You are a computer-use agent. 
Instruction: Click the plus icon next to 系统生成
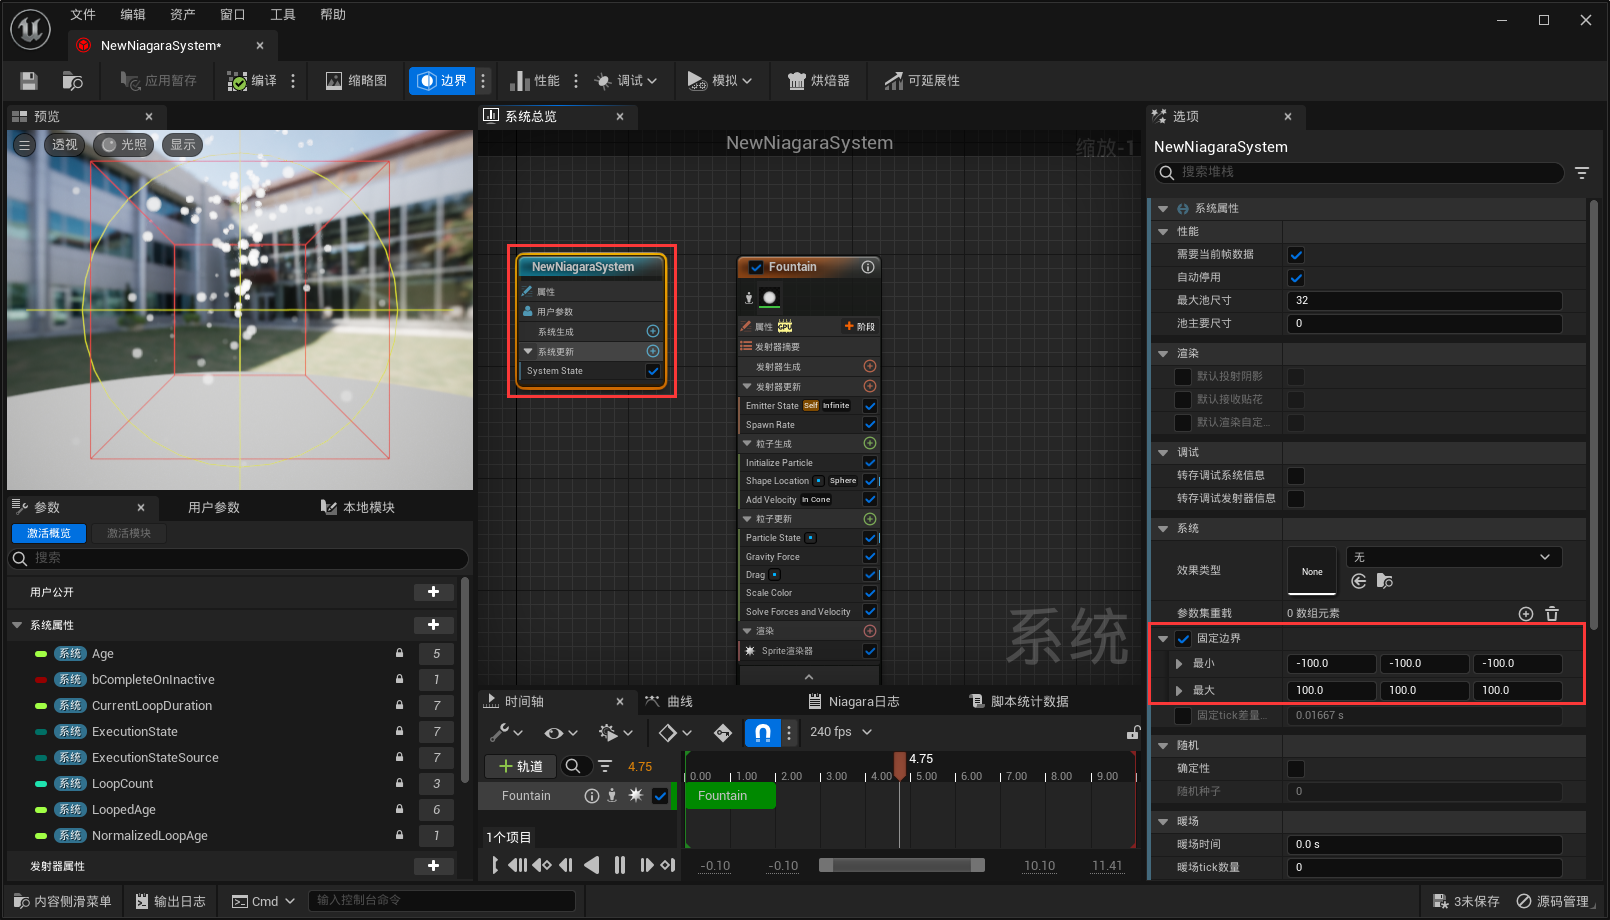653,331
